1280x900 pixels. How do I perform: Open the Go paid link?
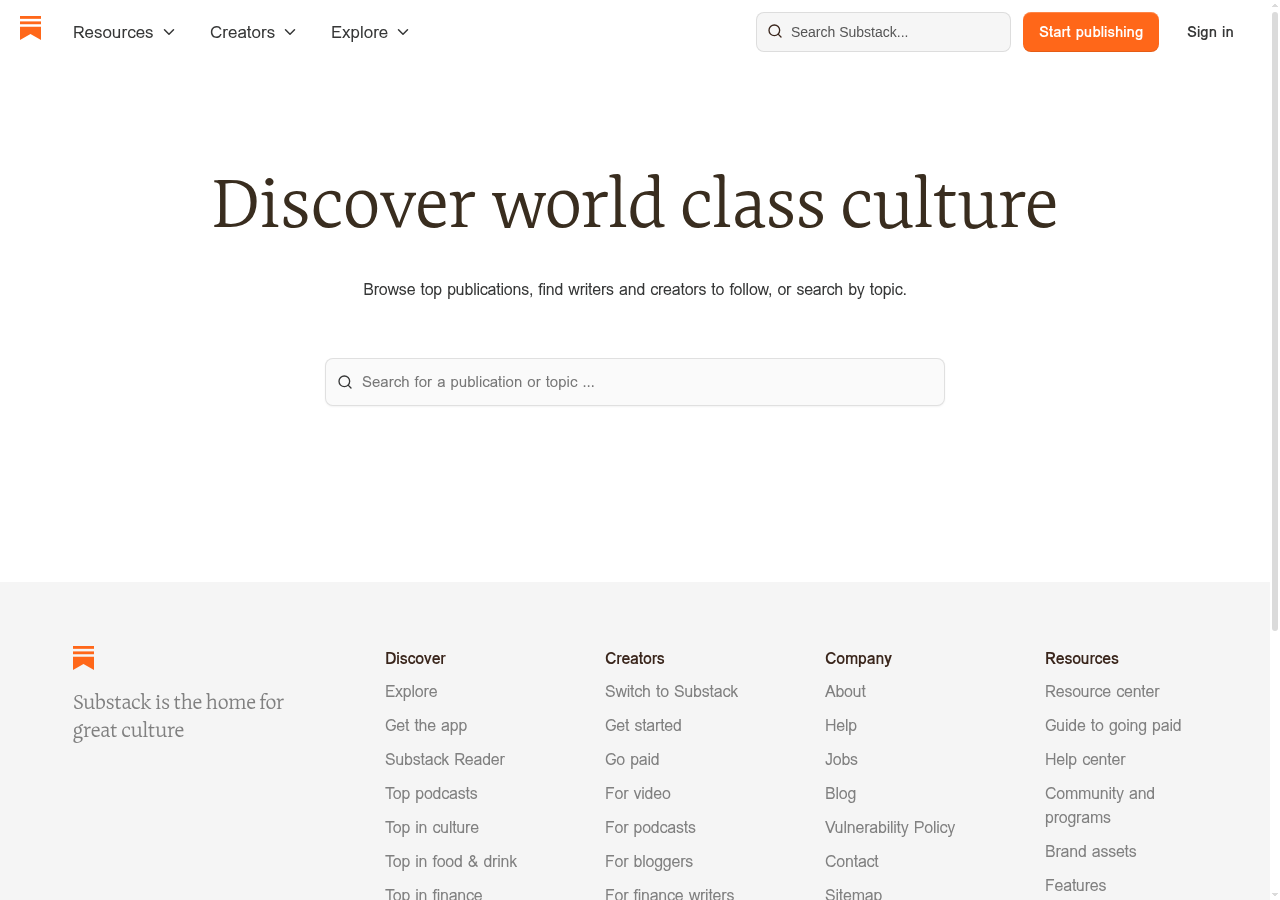click(x=632, y=759)
